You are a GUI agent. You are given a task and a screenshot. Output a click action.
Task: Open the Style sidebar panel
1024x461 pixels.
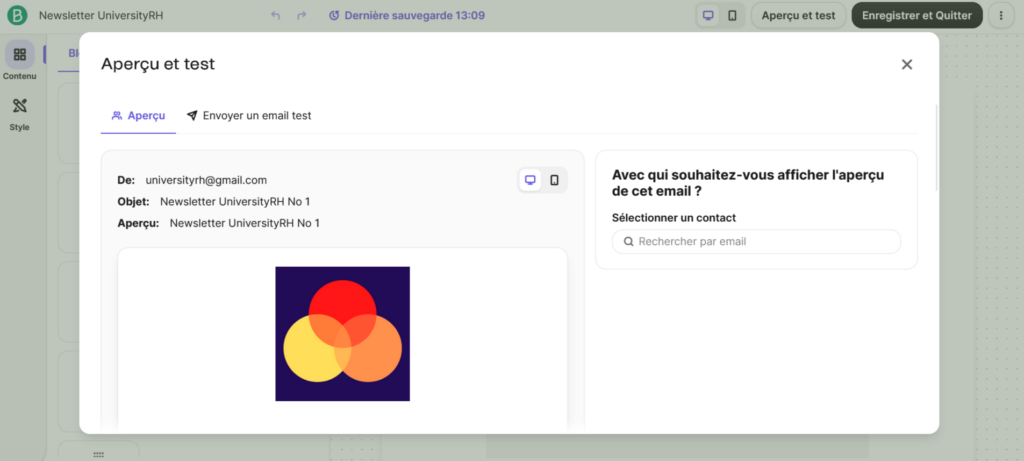pyautogui.click(x=19, y=113)
